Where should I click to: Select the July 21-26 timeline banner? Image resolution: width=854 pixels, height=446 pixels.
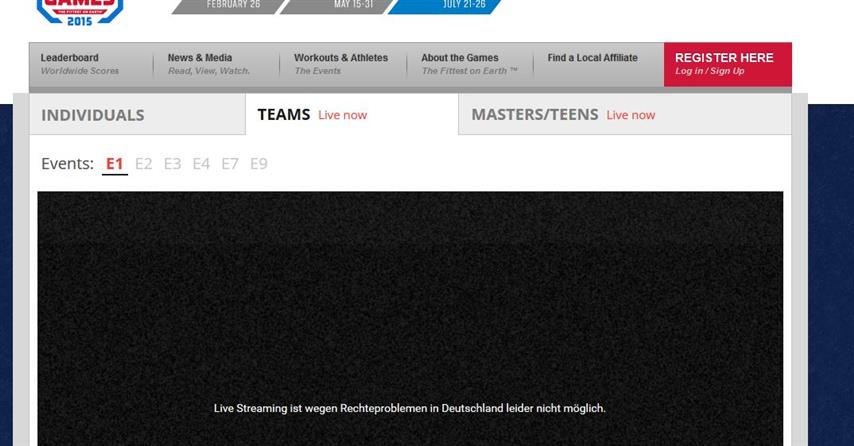click(445, 6)
